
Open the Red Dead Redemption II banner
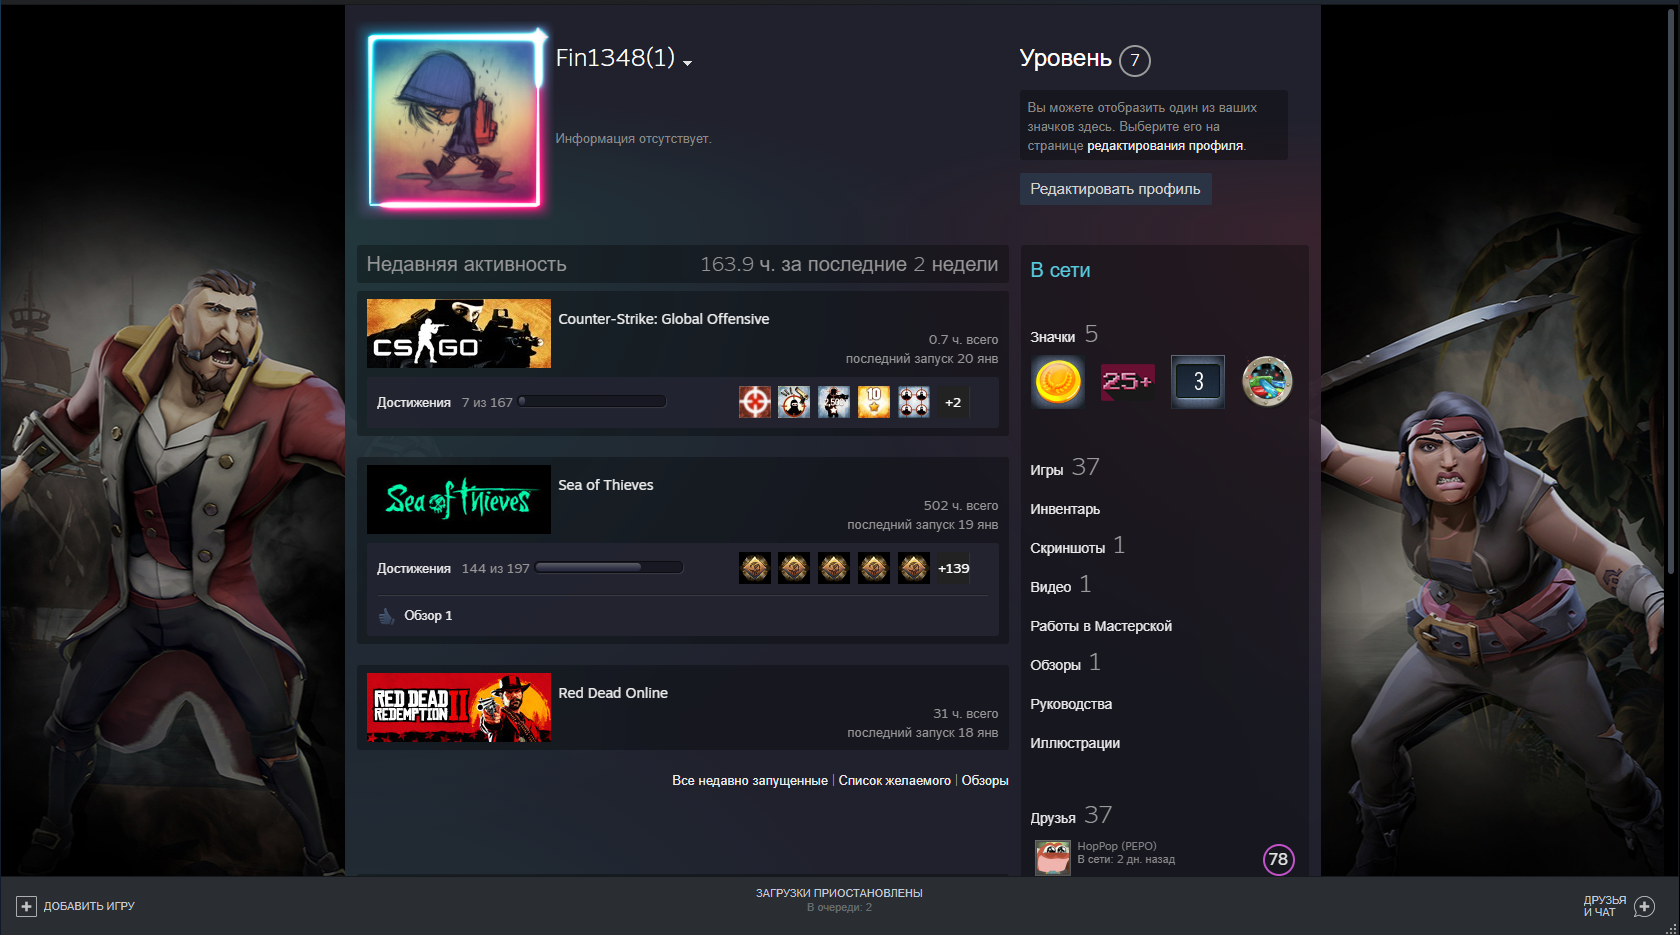click(459, 707)
